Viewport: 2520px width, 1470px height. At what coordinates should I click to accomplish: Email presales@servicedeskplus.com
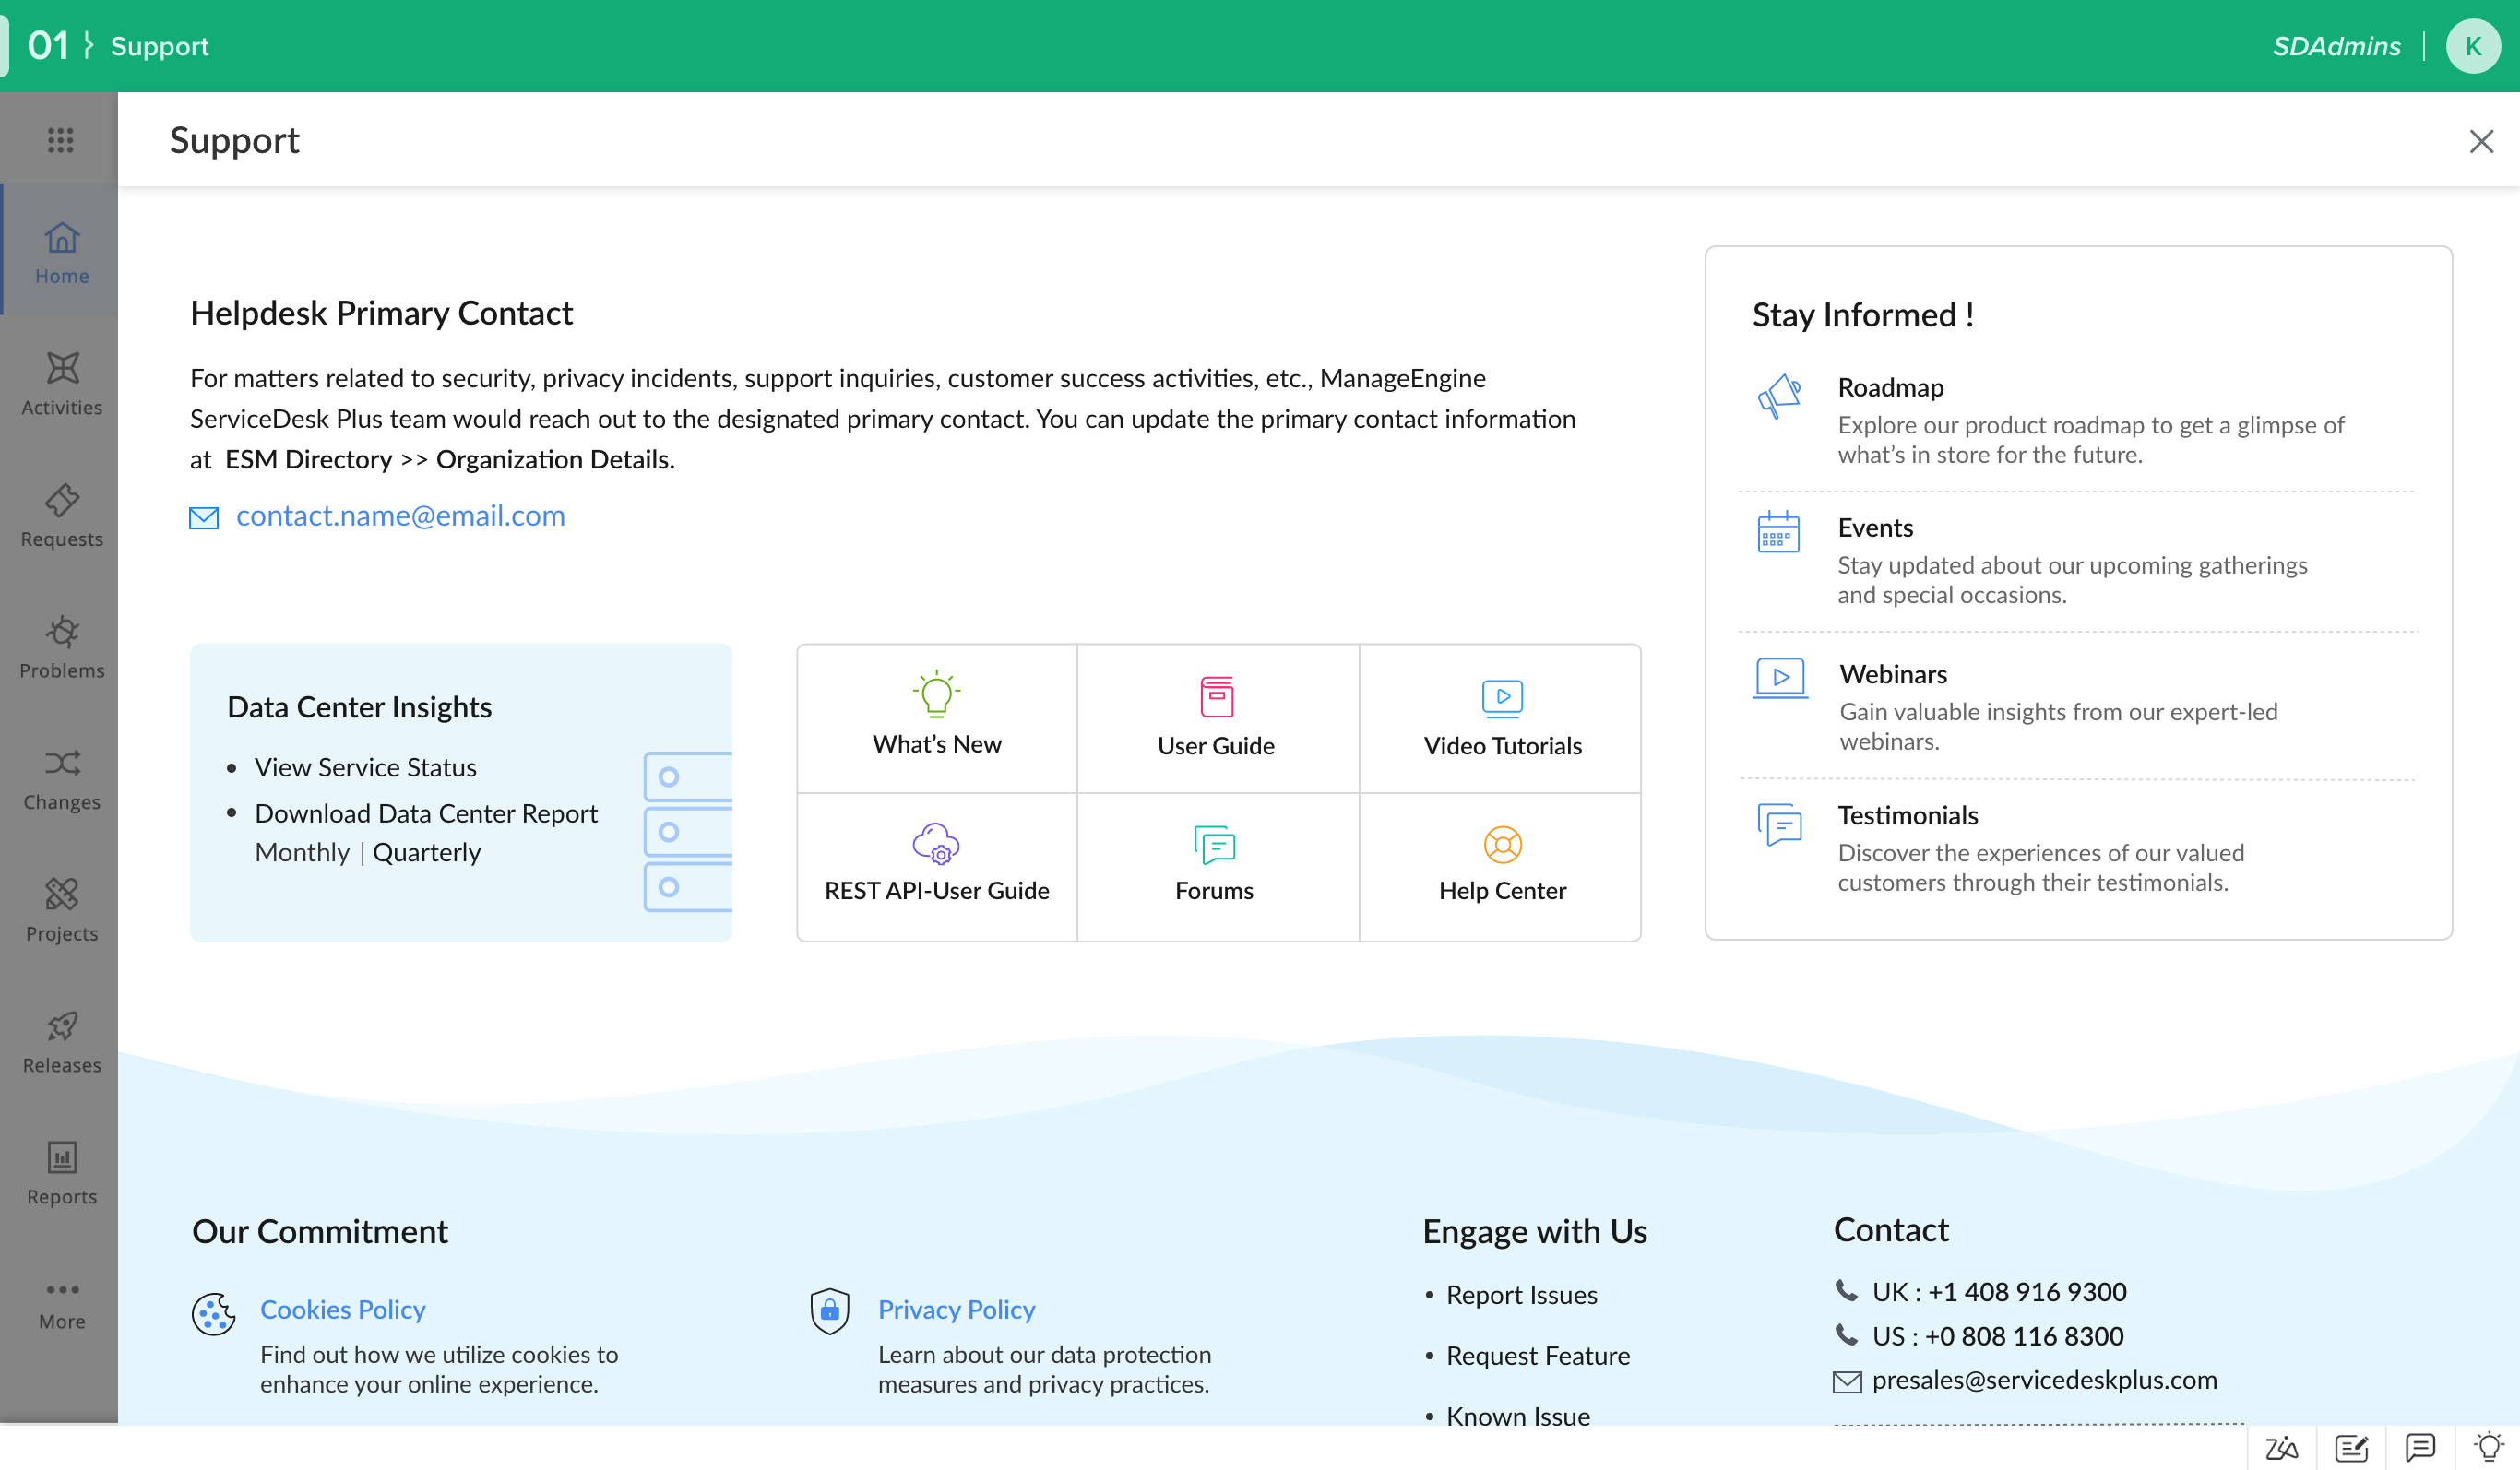point(2044,1379)
